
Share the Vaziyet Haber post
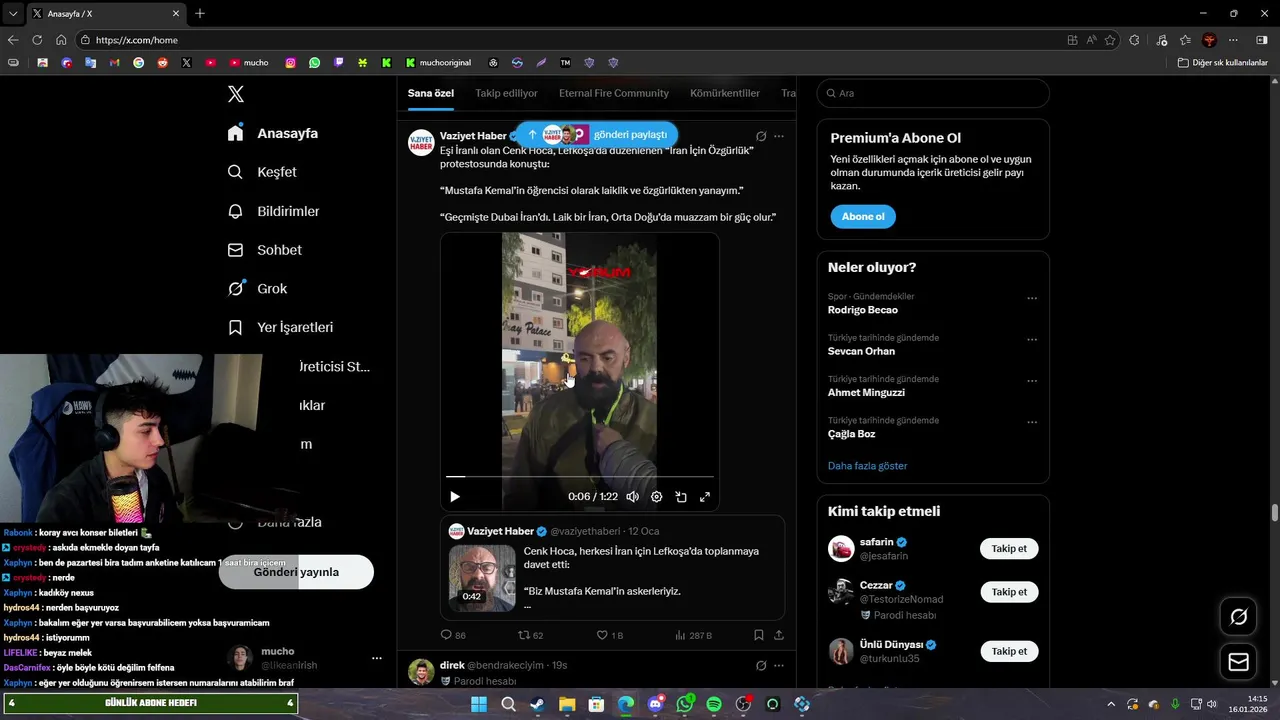pos(779,635)
